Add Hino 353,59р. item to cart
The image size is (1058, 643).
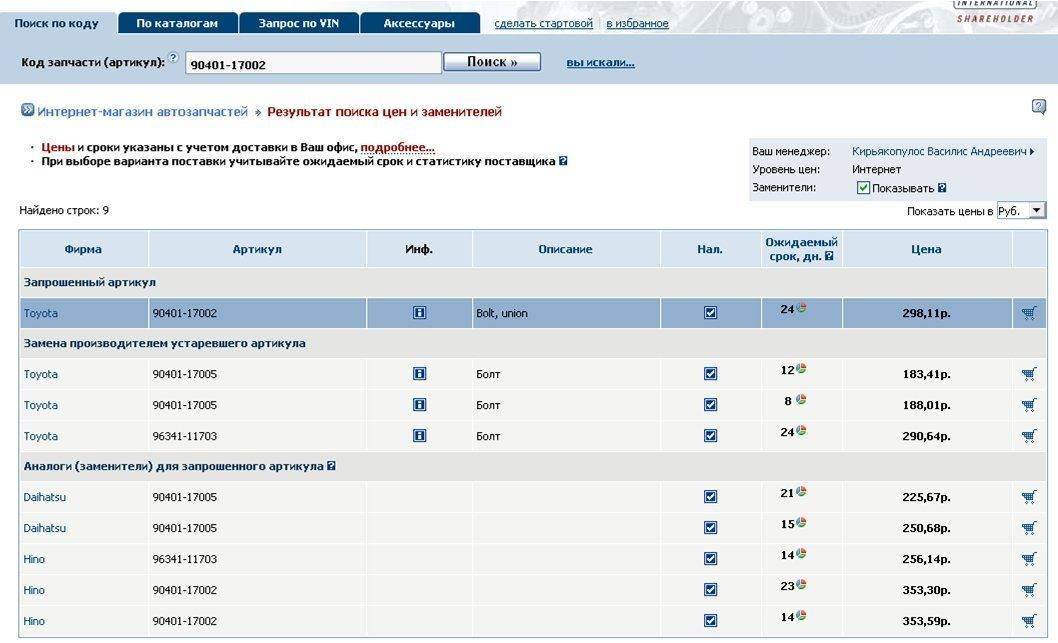point(1028,621)
